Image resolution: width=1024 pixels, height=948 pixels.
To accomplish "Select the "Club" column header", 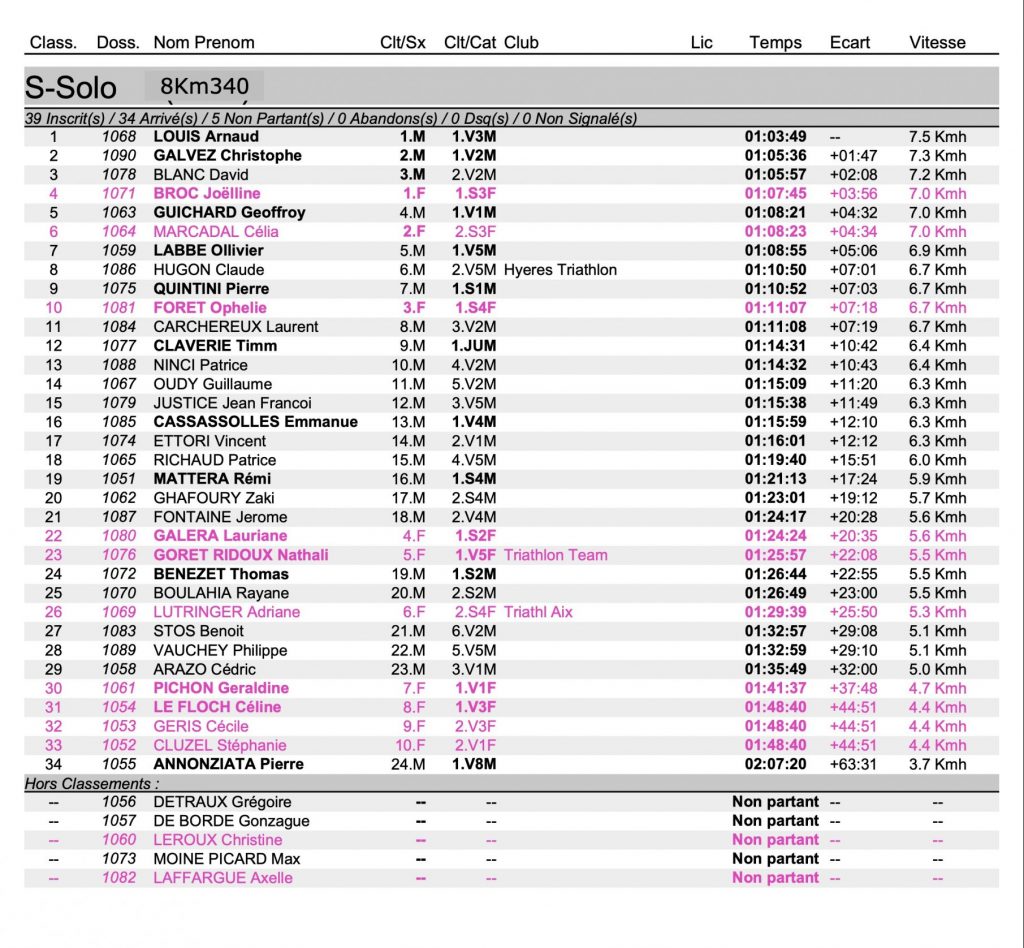I will coord(521,42).
